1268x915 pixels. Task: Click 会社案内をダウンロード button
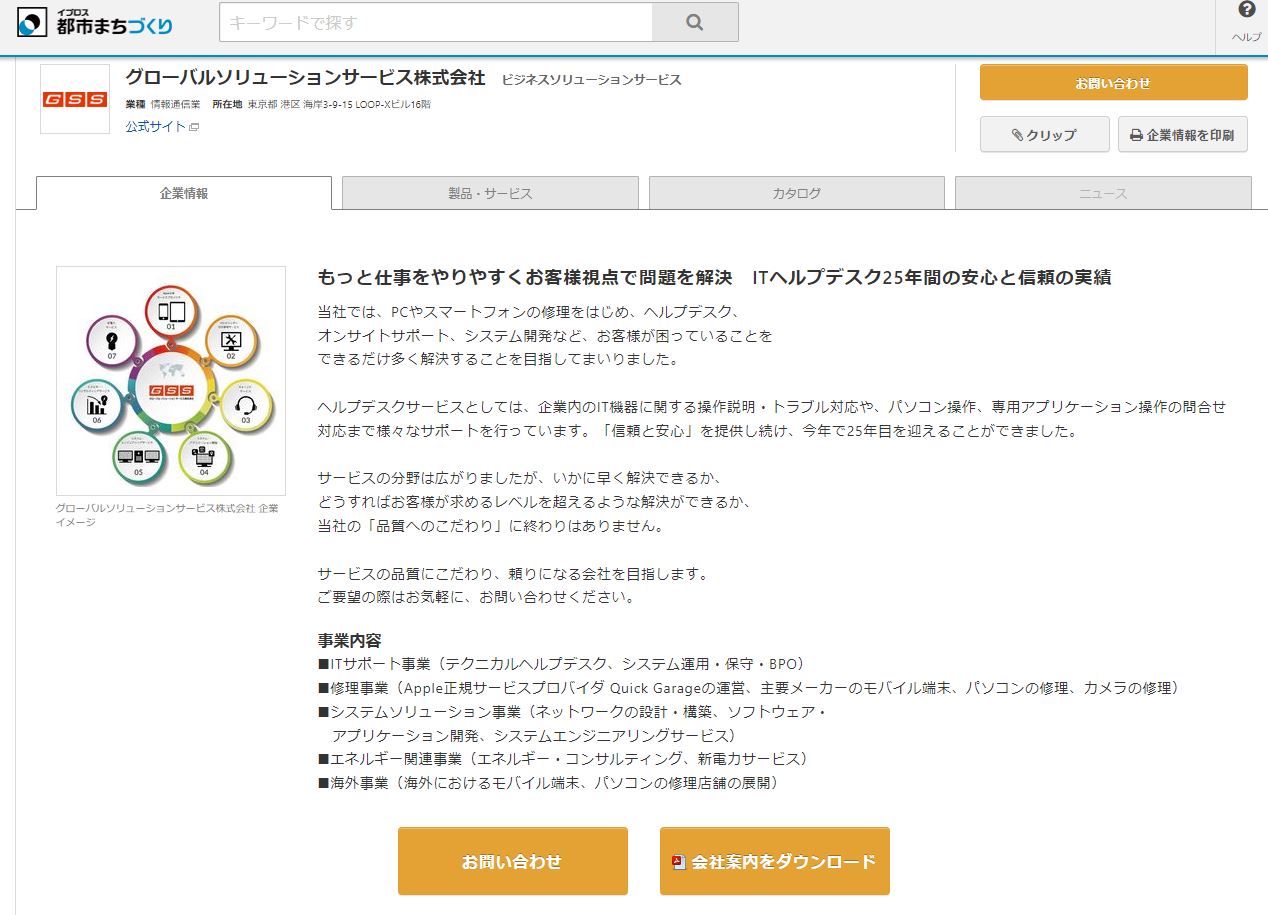click(x=774, y=861)
